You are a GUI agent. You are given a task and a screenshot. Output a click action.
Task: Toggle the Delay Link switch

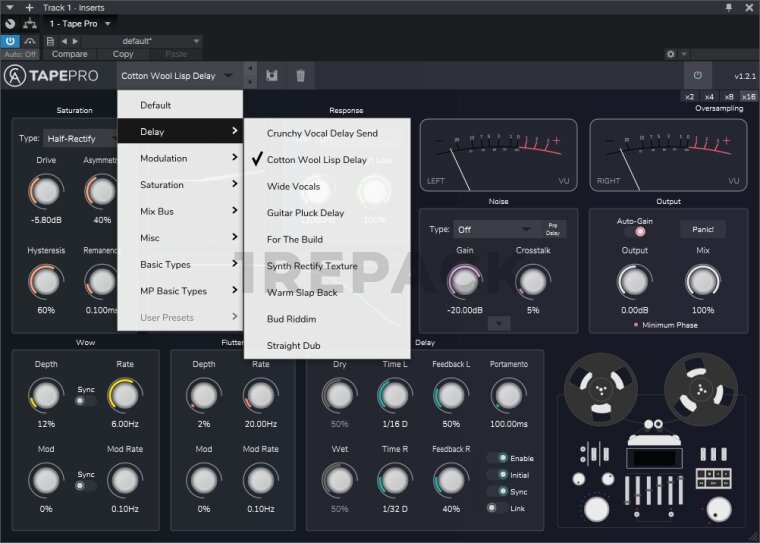495,508
